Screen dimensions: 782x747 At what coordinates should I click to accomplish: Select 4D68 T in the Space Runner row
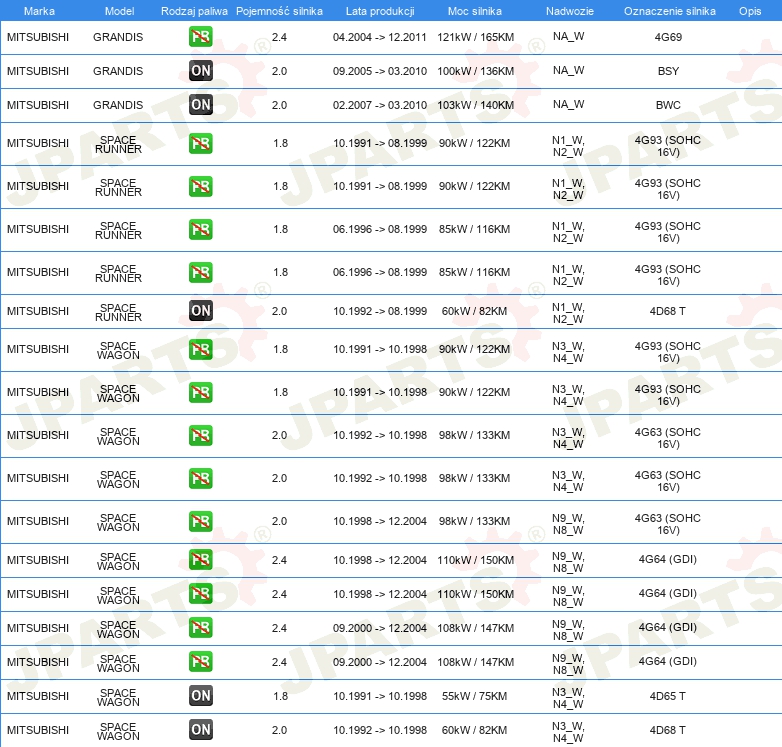click(667, 311)
